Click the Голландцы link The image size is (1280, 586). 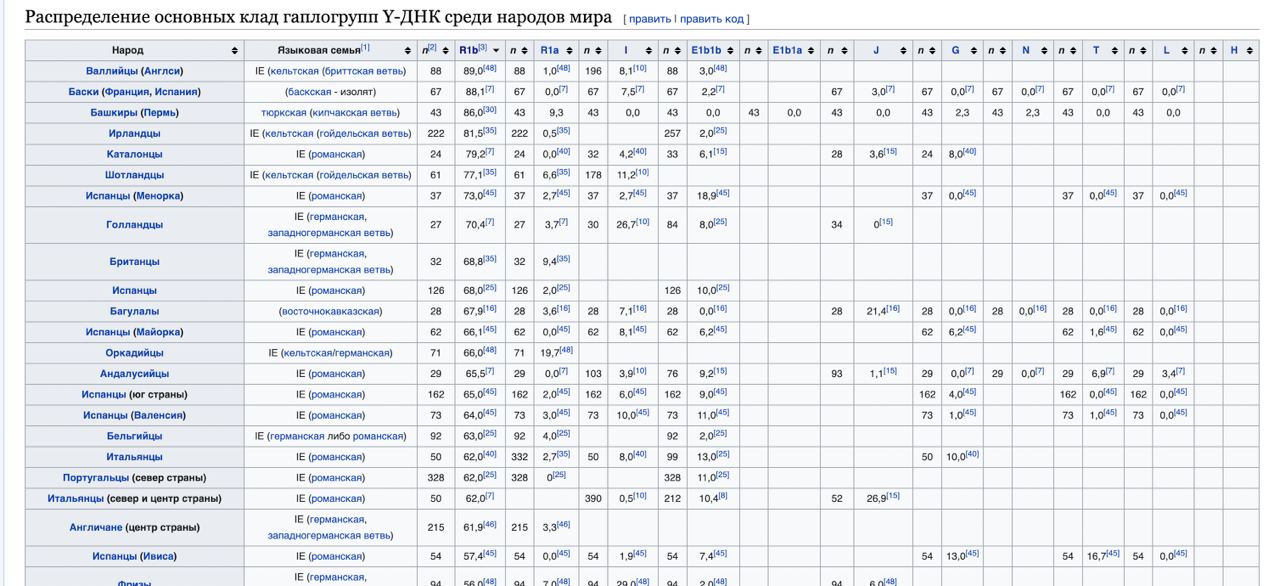134,225
